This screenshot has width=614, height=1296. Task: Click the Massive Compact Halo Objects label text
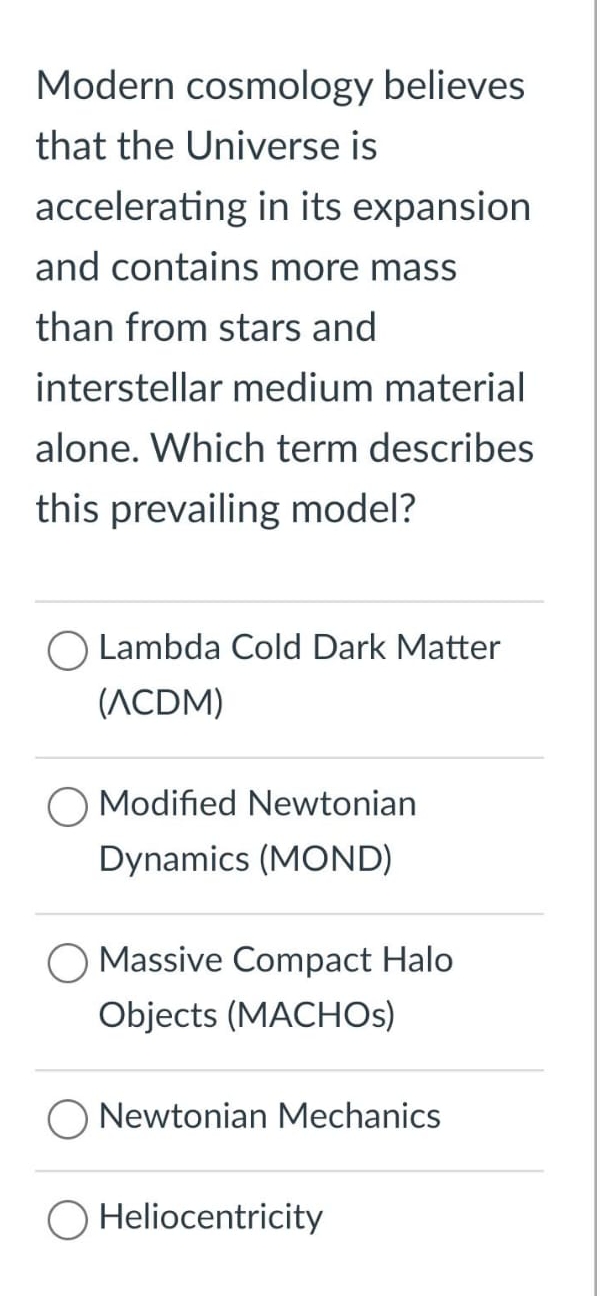click(276, 960)
